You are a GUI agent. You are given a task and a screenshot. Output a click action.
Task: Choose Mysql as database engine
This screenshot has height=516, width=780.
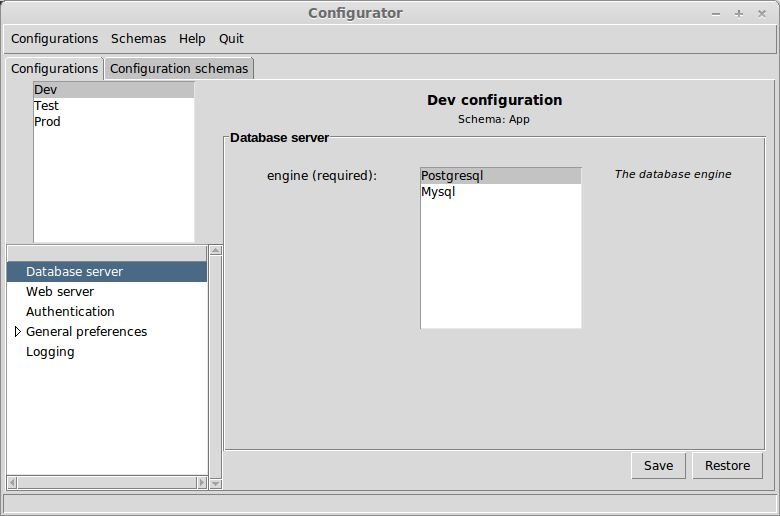pos(500,192)
